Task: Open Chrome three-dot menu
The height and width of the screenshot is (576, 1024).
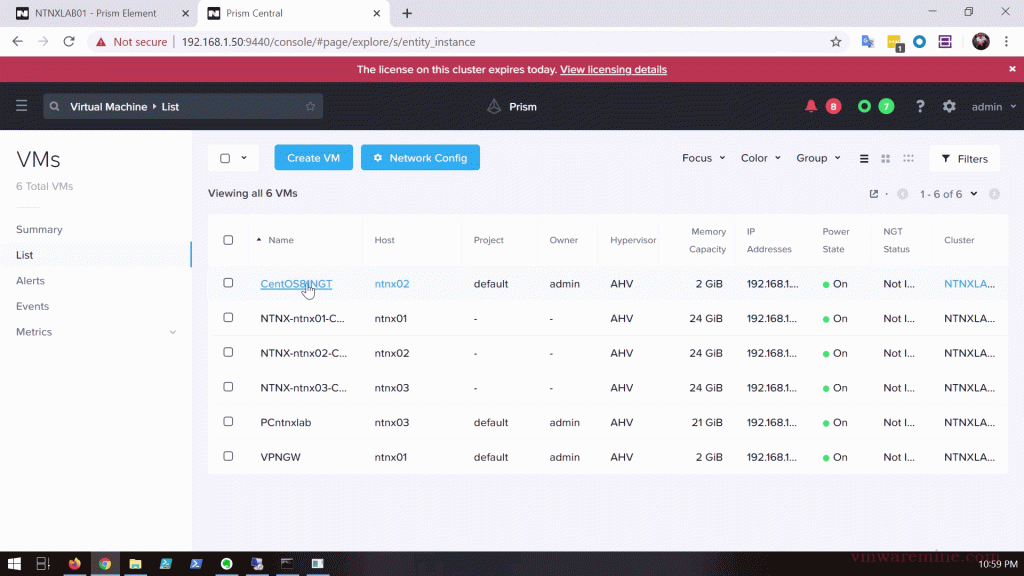Action: pos(1006,42)
